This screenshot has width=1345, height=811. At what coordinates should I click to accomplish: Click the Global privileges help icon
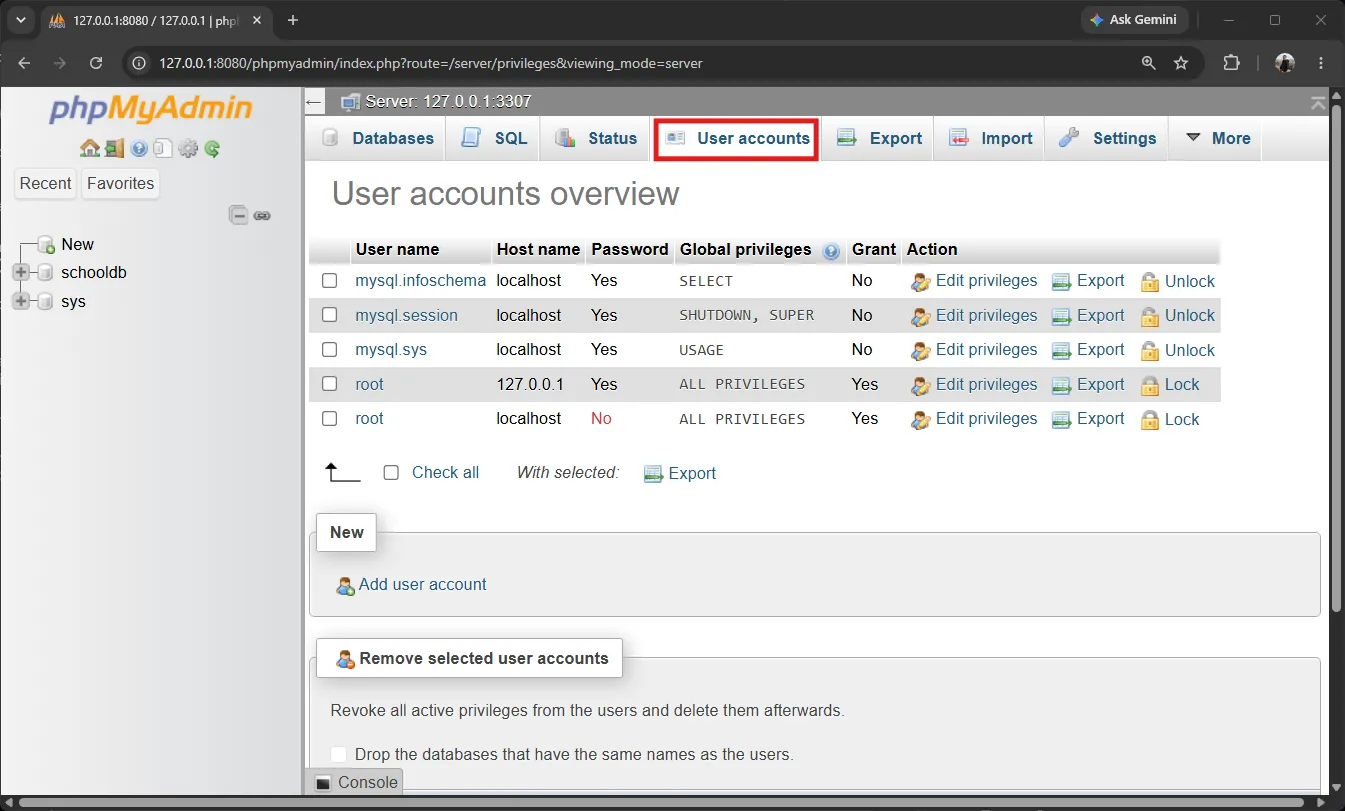point(830,251)
